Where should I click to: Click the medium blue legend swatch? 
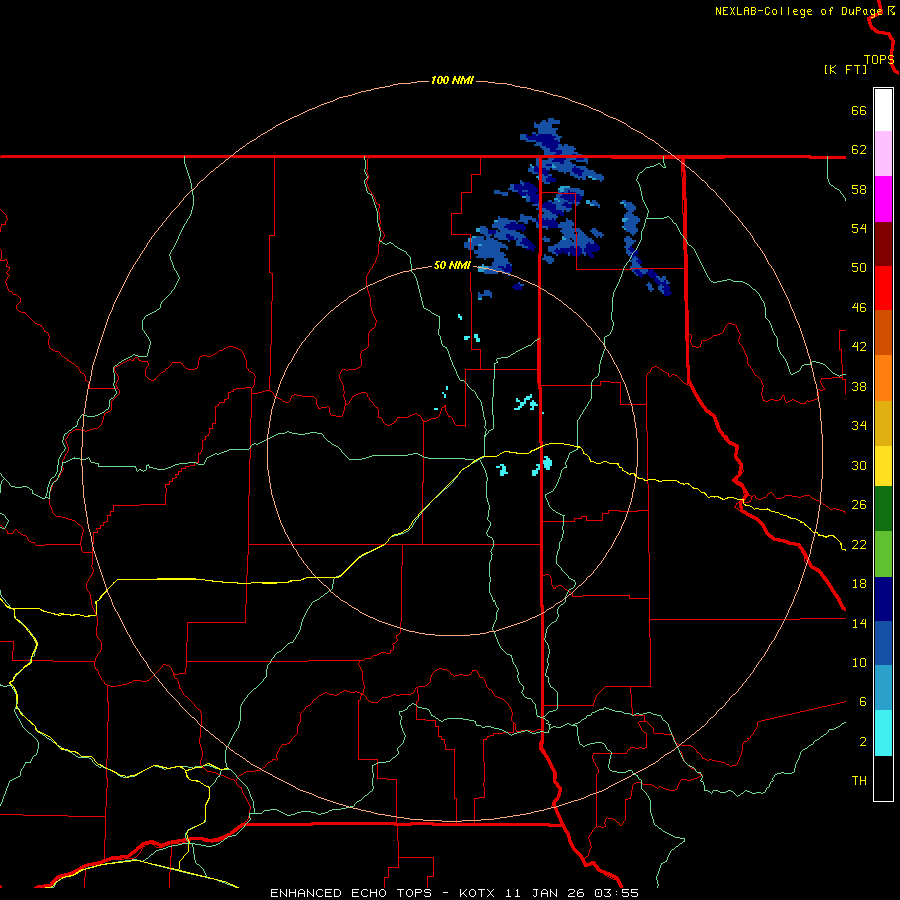pos(883,643)
